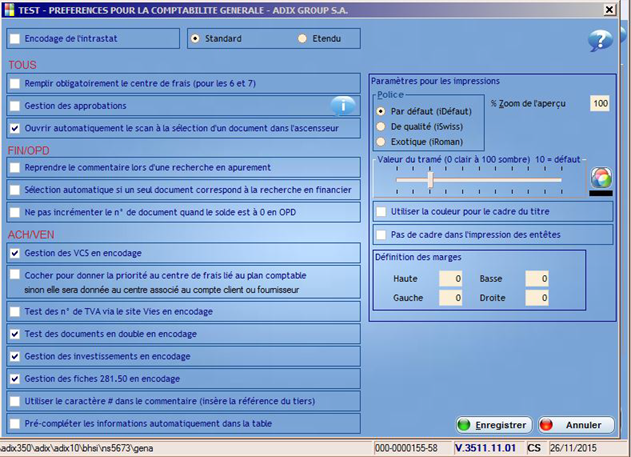Uncheck Gestion des VCS en encodage
The width and height of the screenshot is (631, 457).
click(x=15, y=254)
